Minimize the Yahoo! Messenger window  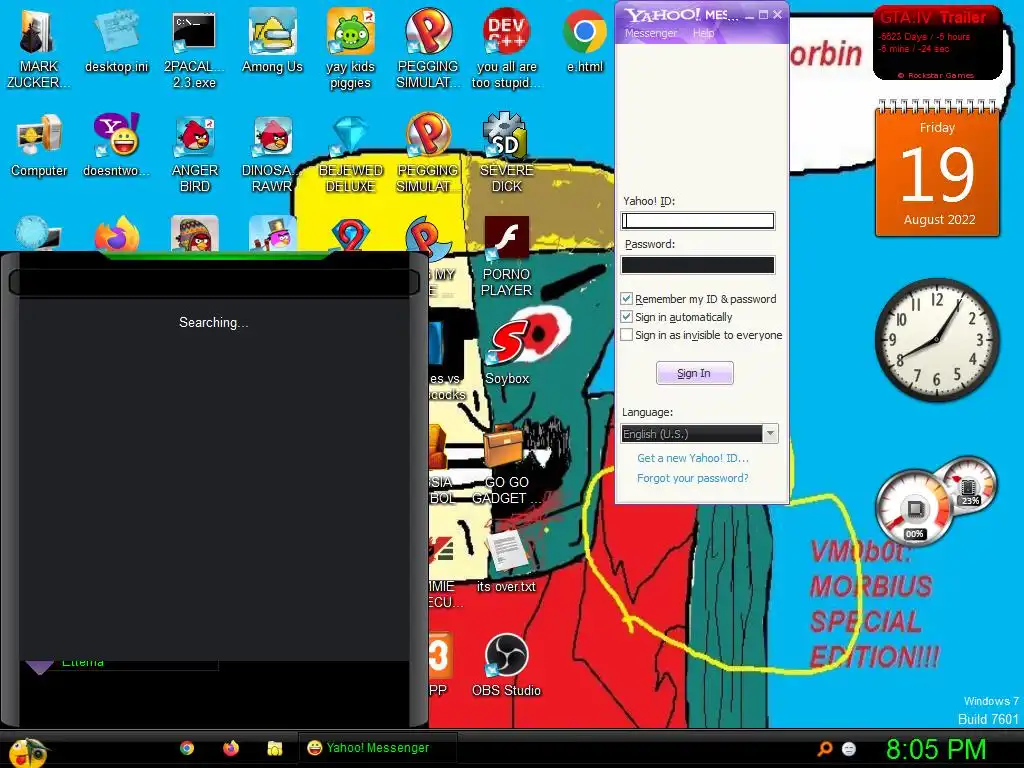coord(749,15)
